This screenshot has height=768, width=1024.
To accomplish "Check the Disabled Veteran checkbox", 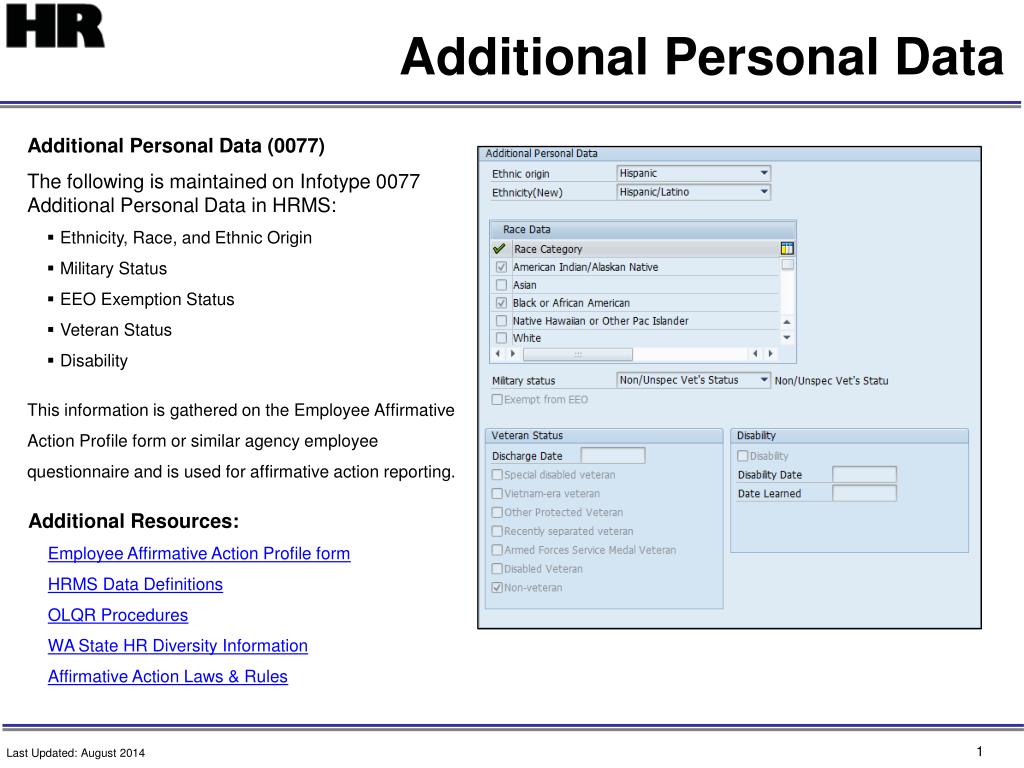I will 497,569.
